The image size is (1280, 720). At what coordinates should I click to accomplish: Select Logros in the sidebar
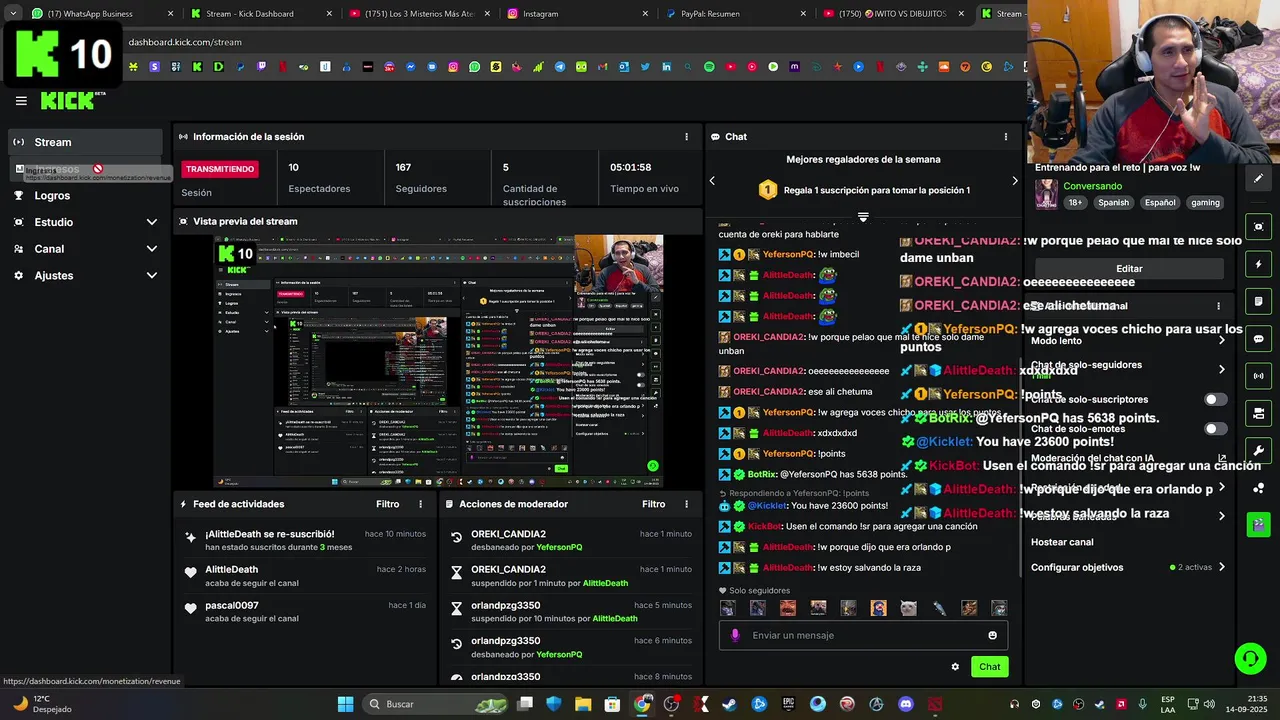[85, 196]
